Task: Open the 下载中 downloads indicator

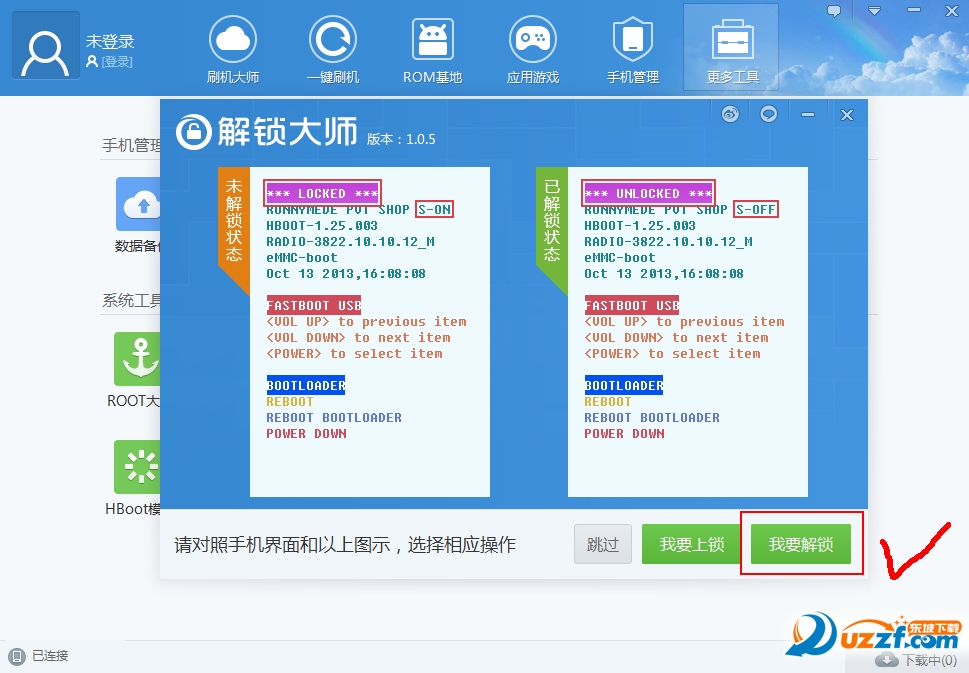Action: click(x=917, y=660)
